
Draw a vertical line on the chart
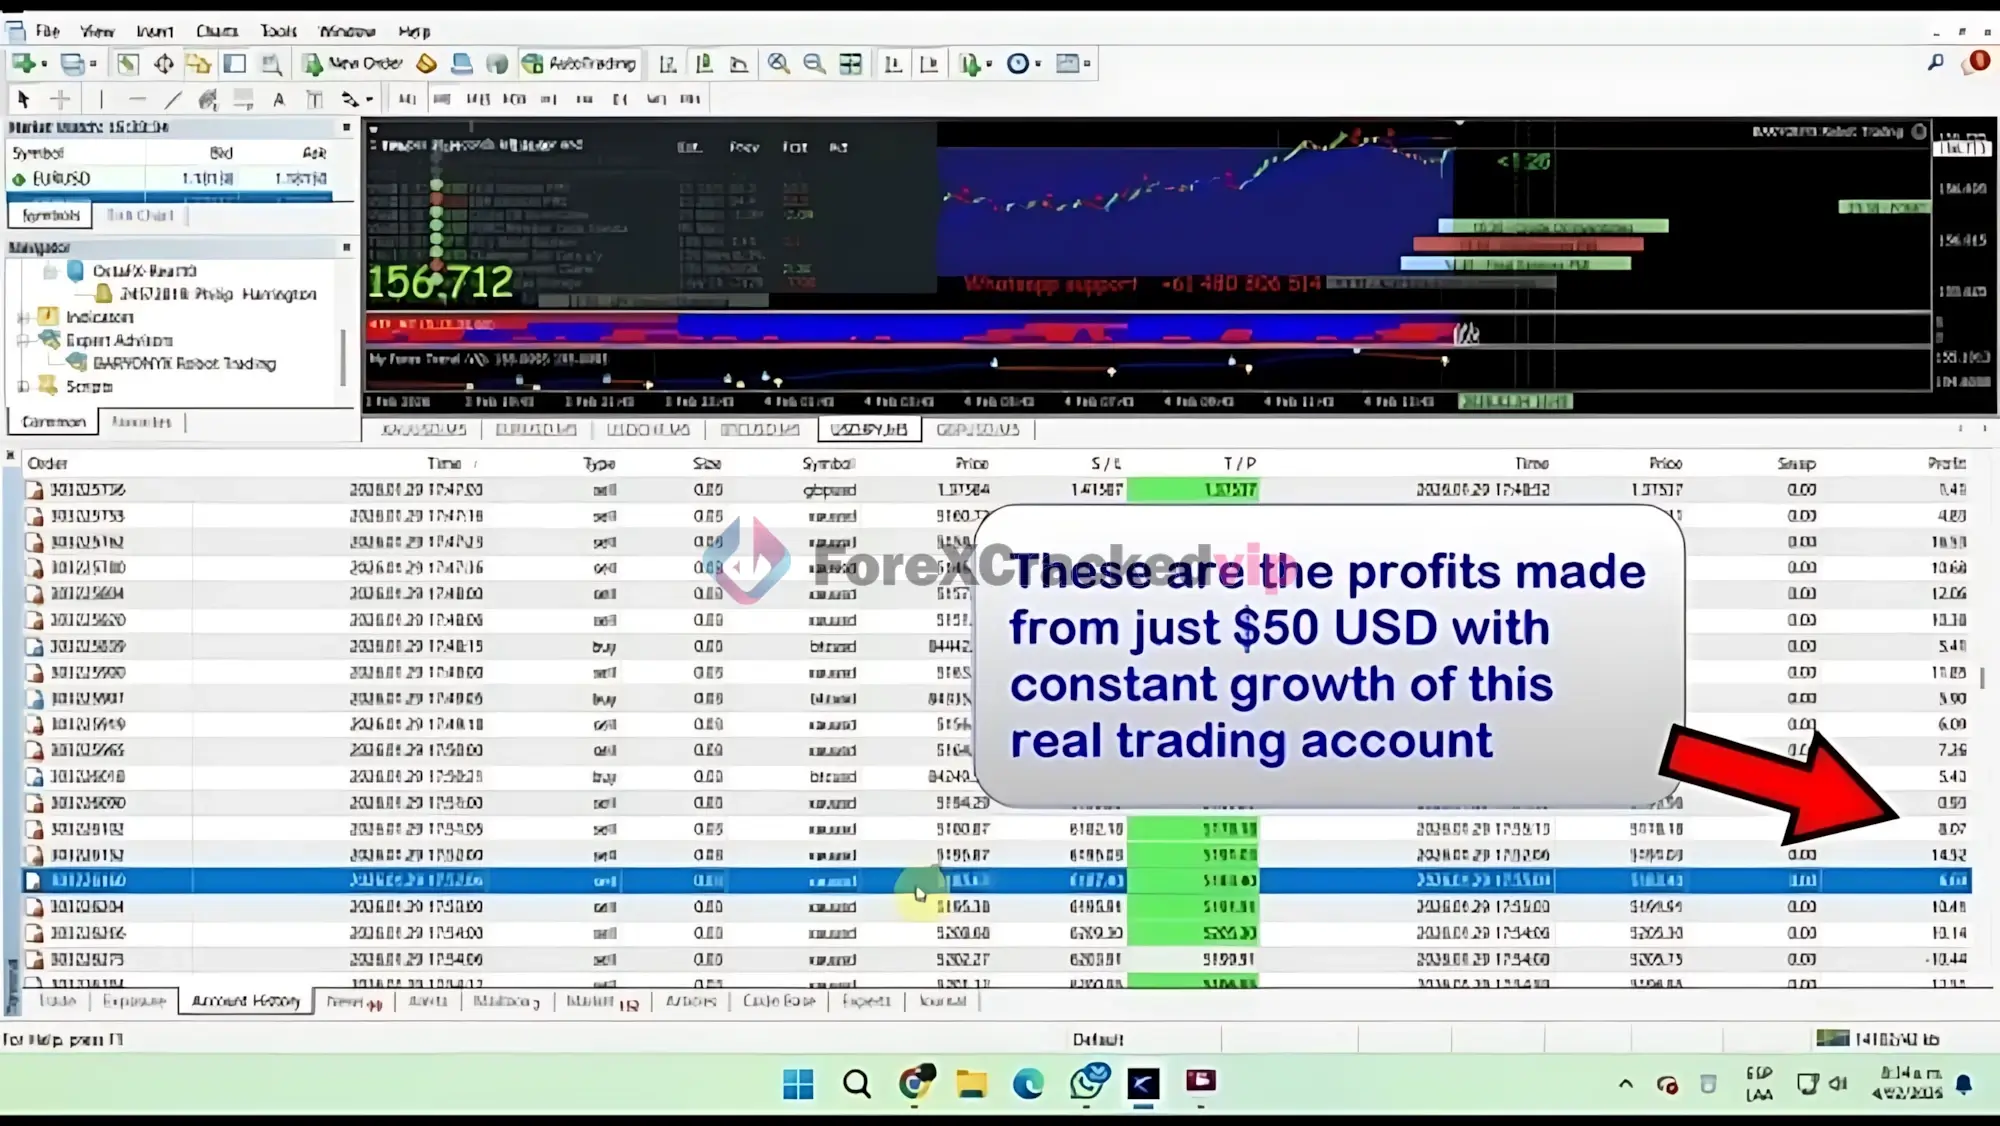pyautogui.click(x=101, y=99)
